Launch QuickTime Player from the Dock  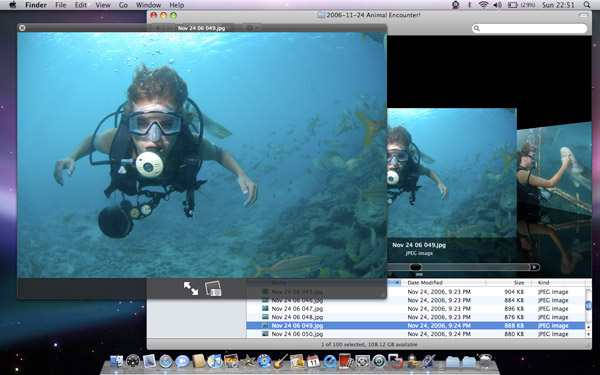(x=329, y=361)
